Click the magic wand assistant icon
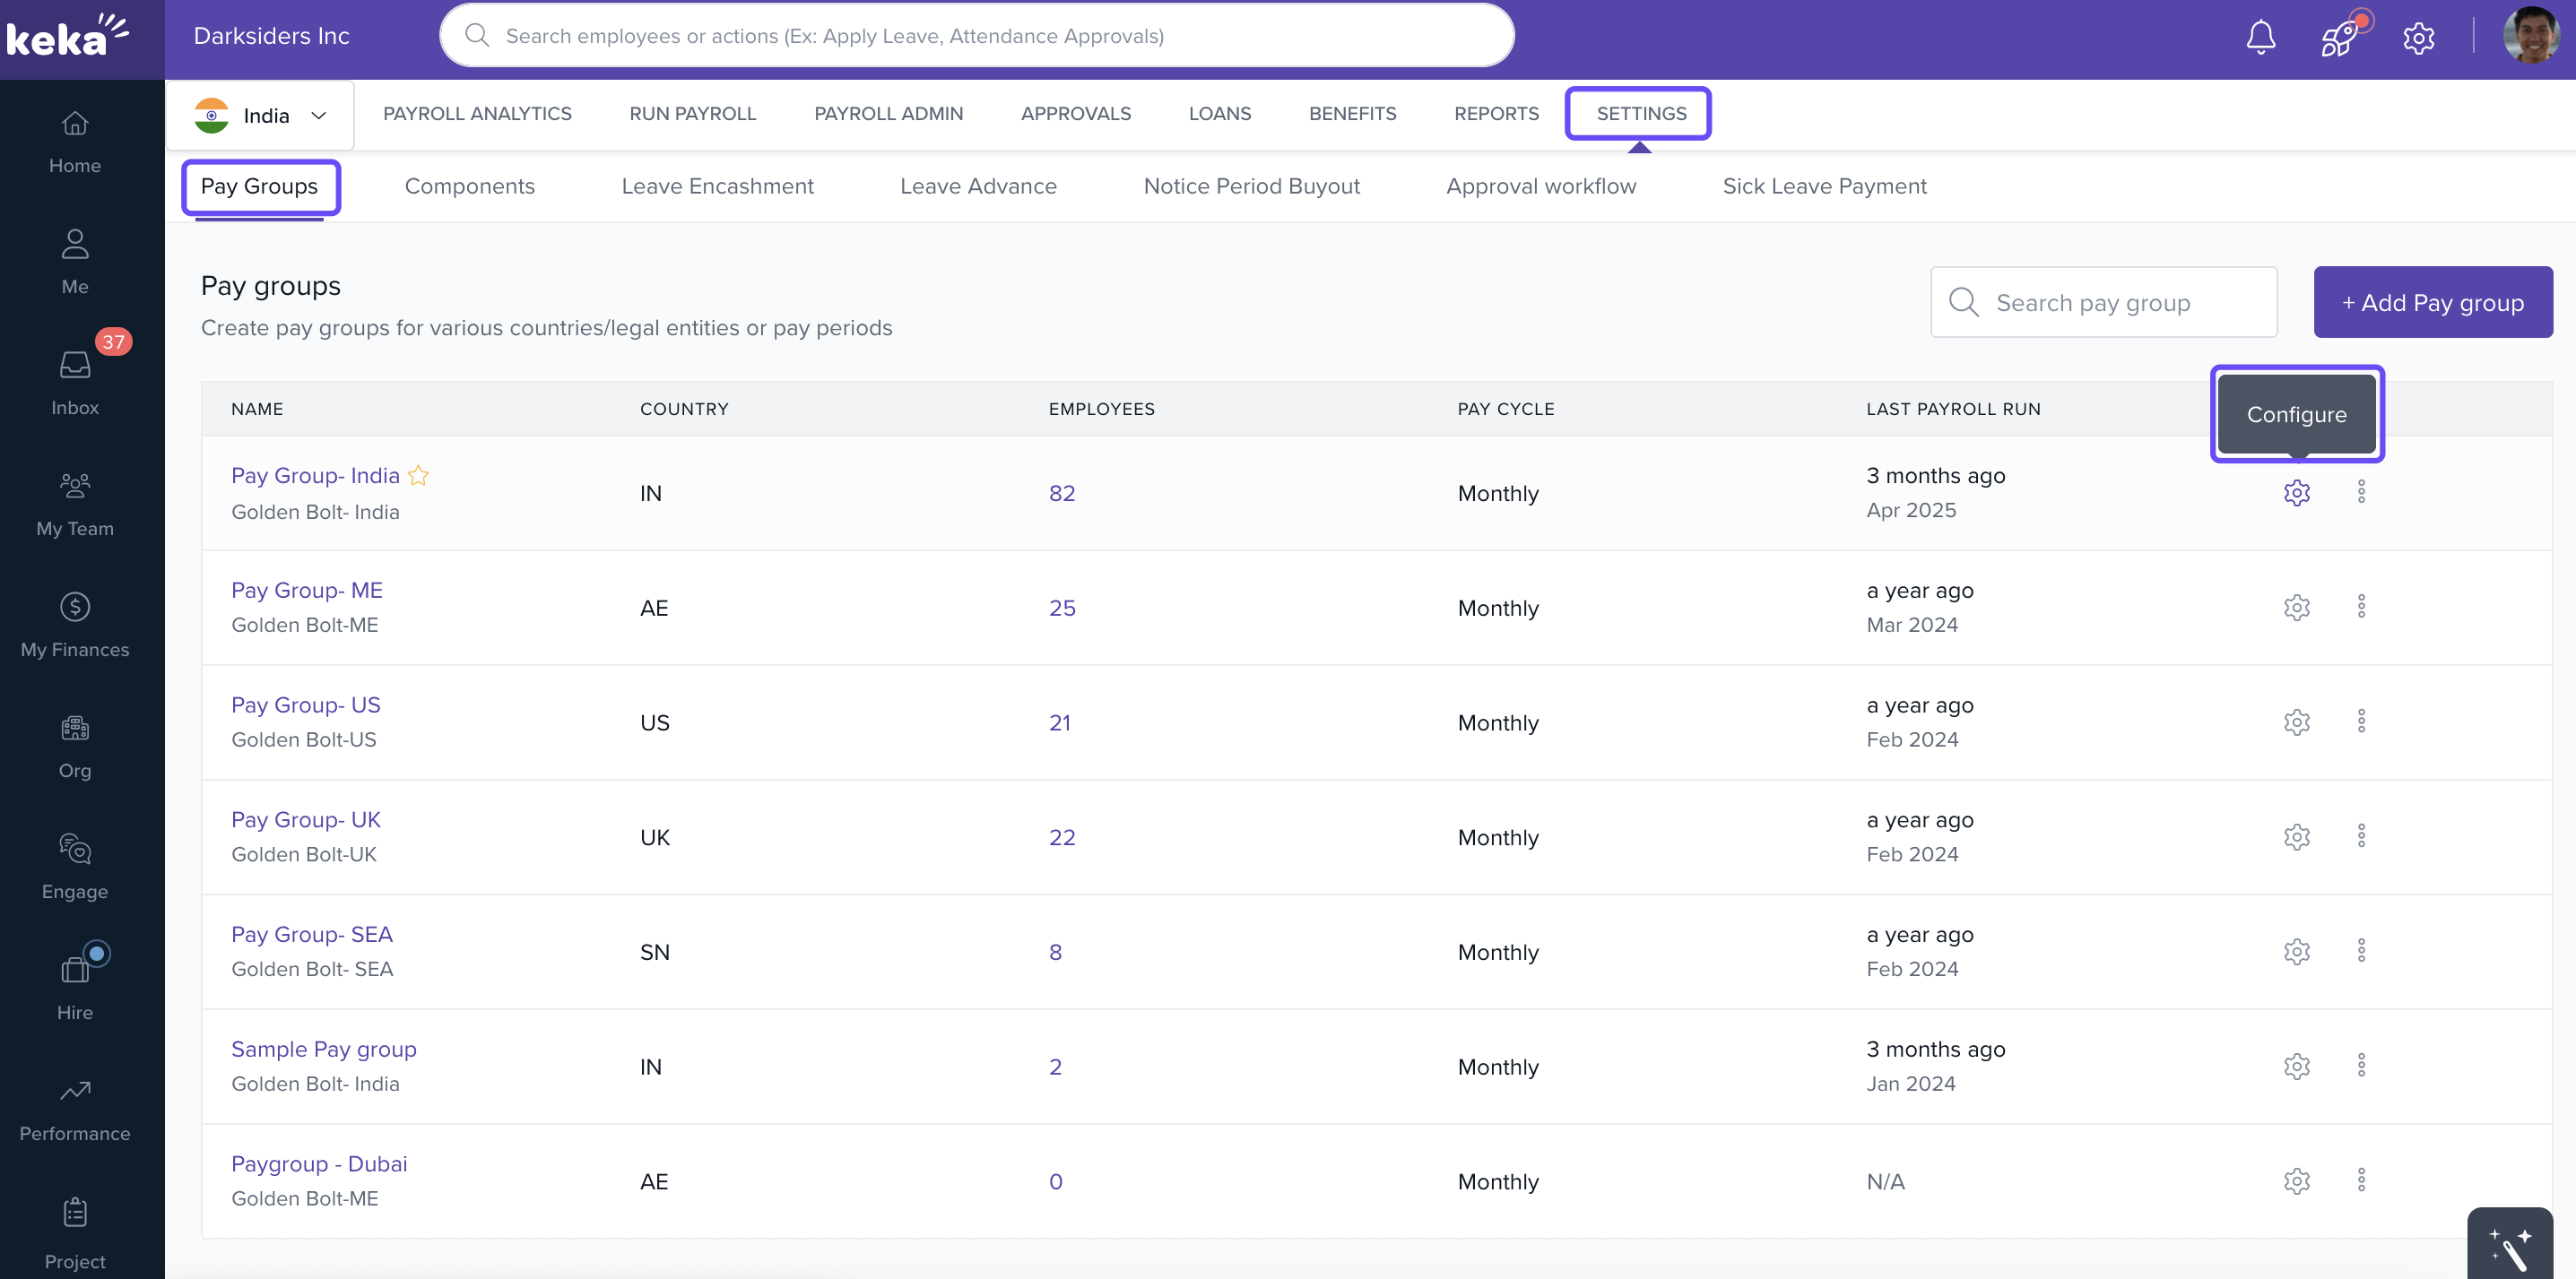The height and width of the screenshot is (1279, 2576). [2509, 1246]
